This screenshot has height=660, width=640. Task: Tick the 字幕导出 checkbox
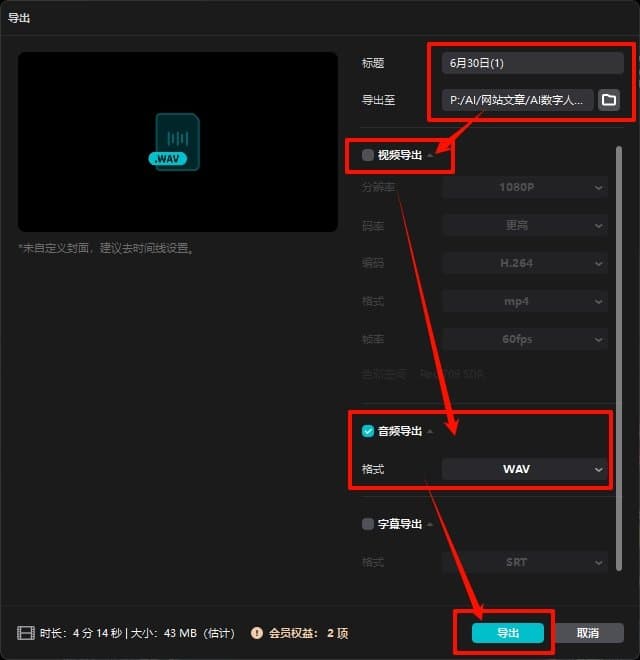click(x=368, y=524)
